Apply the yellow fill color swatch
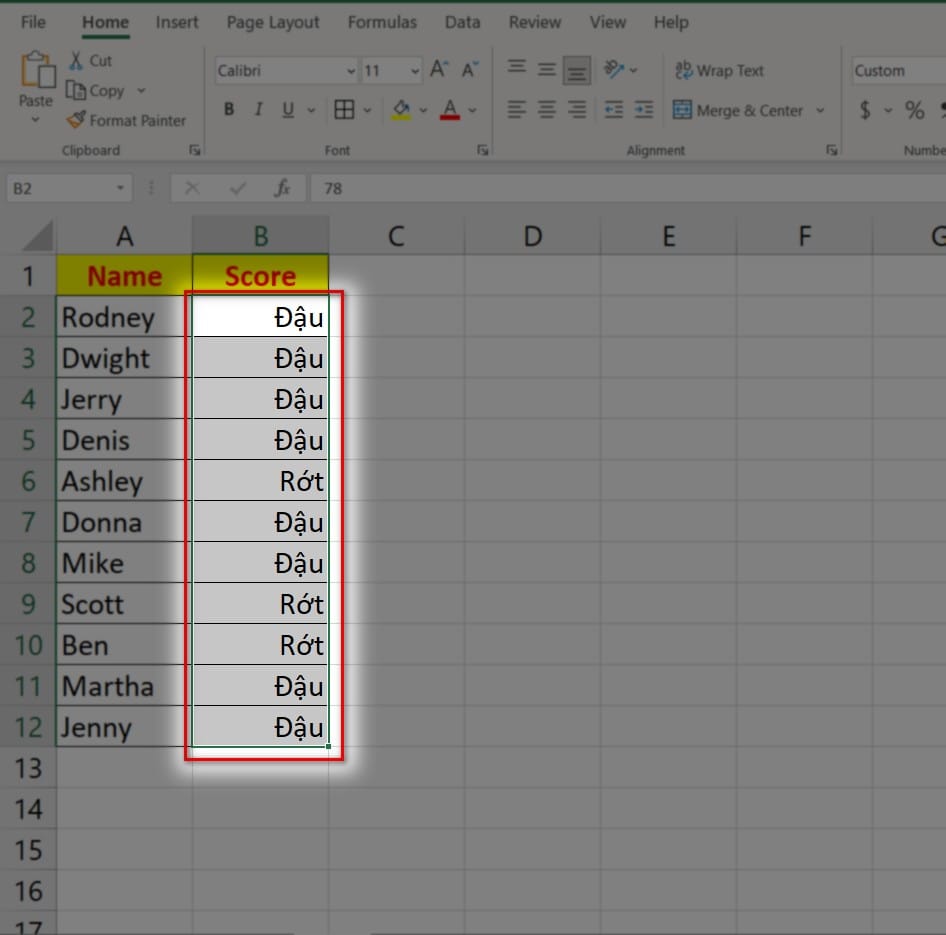This screenshot has height=935, width=946. pyautogui.click(x=401, y=110)
